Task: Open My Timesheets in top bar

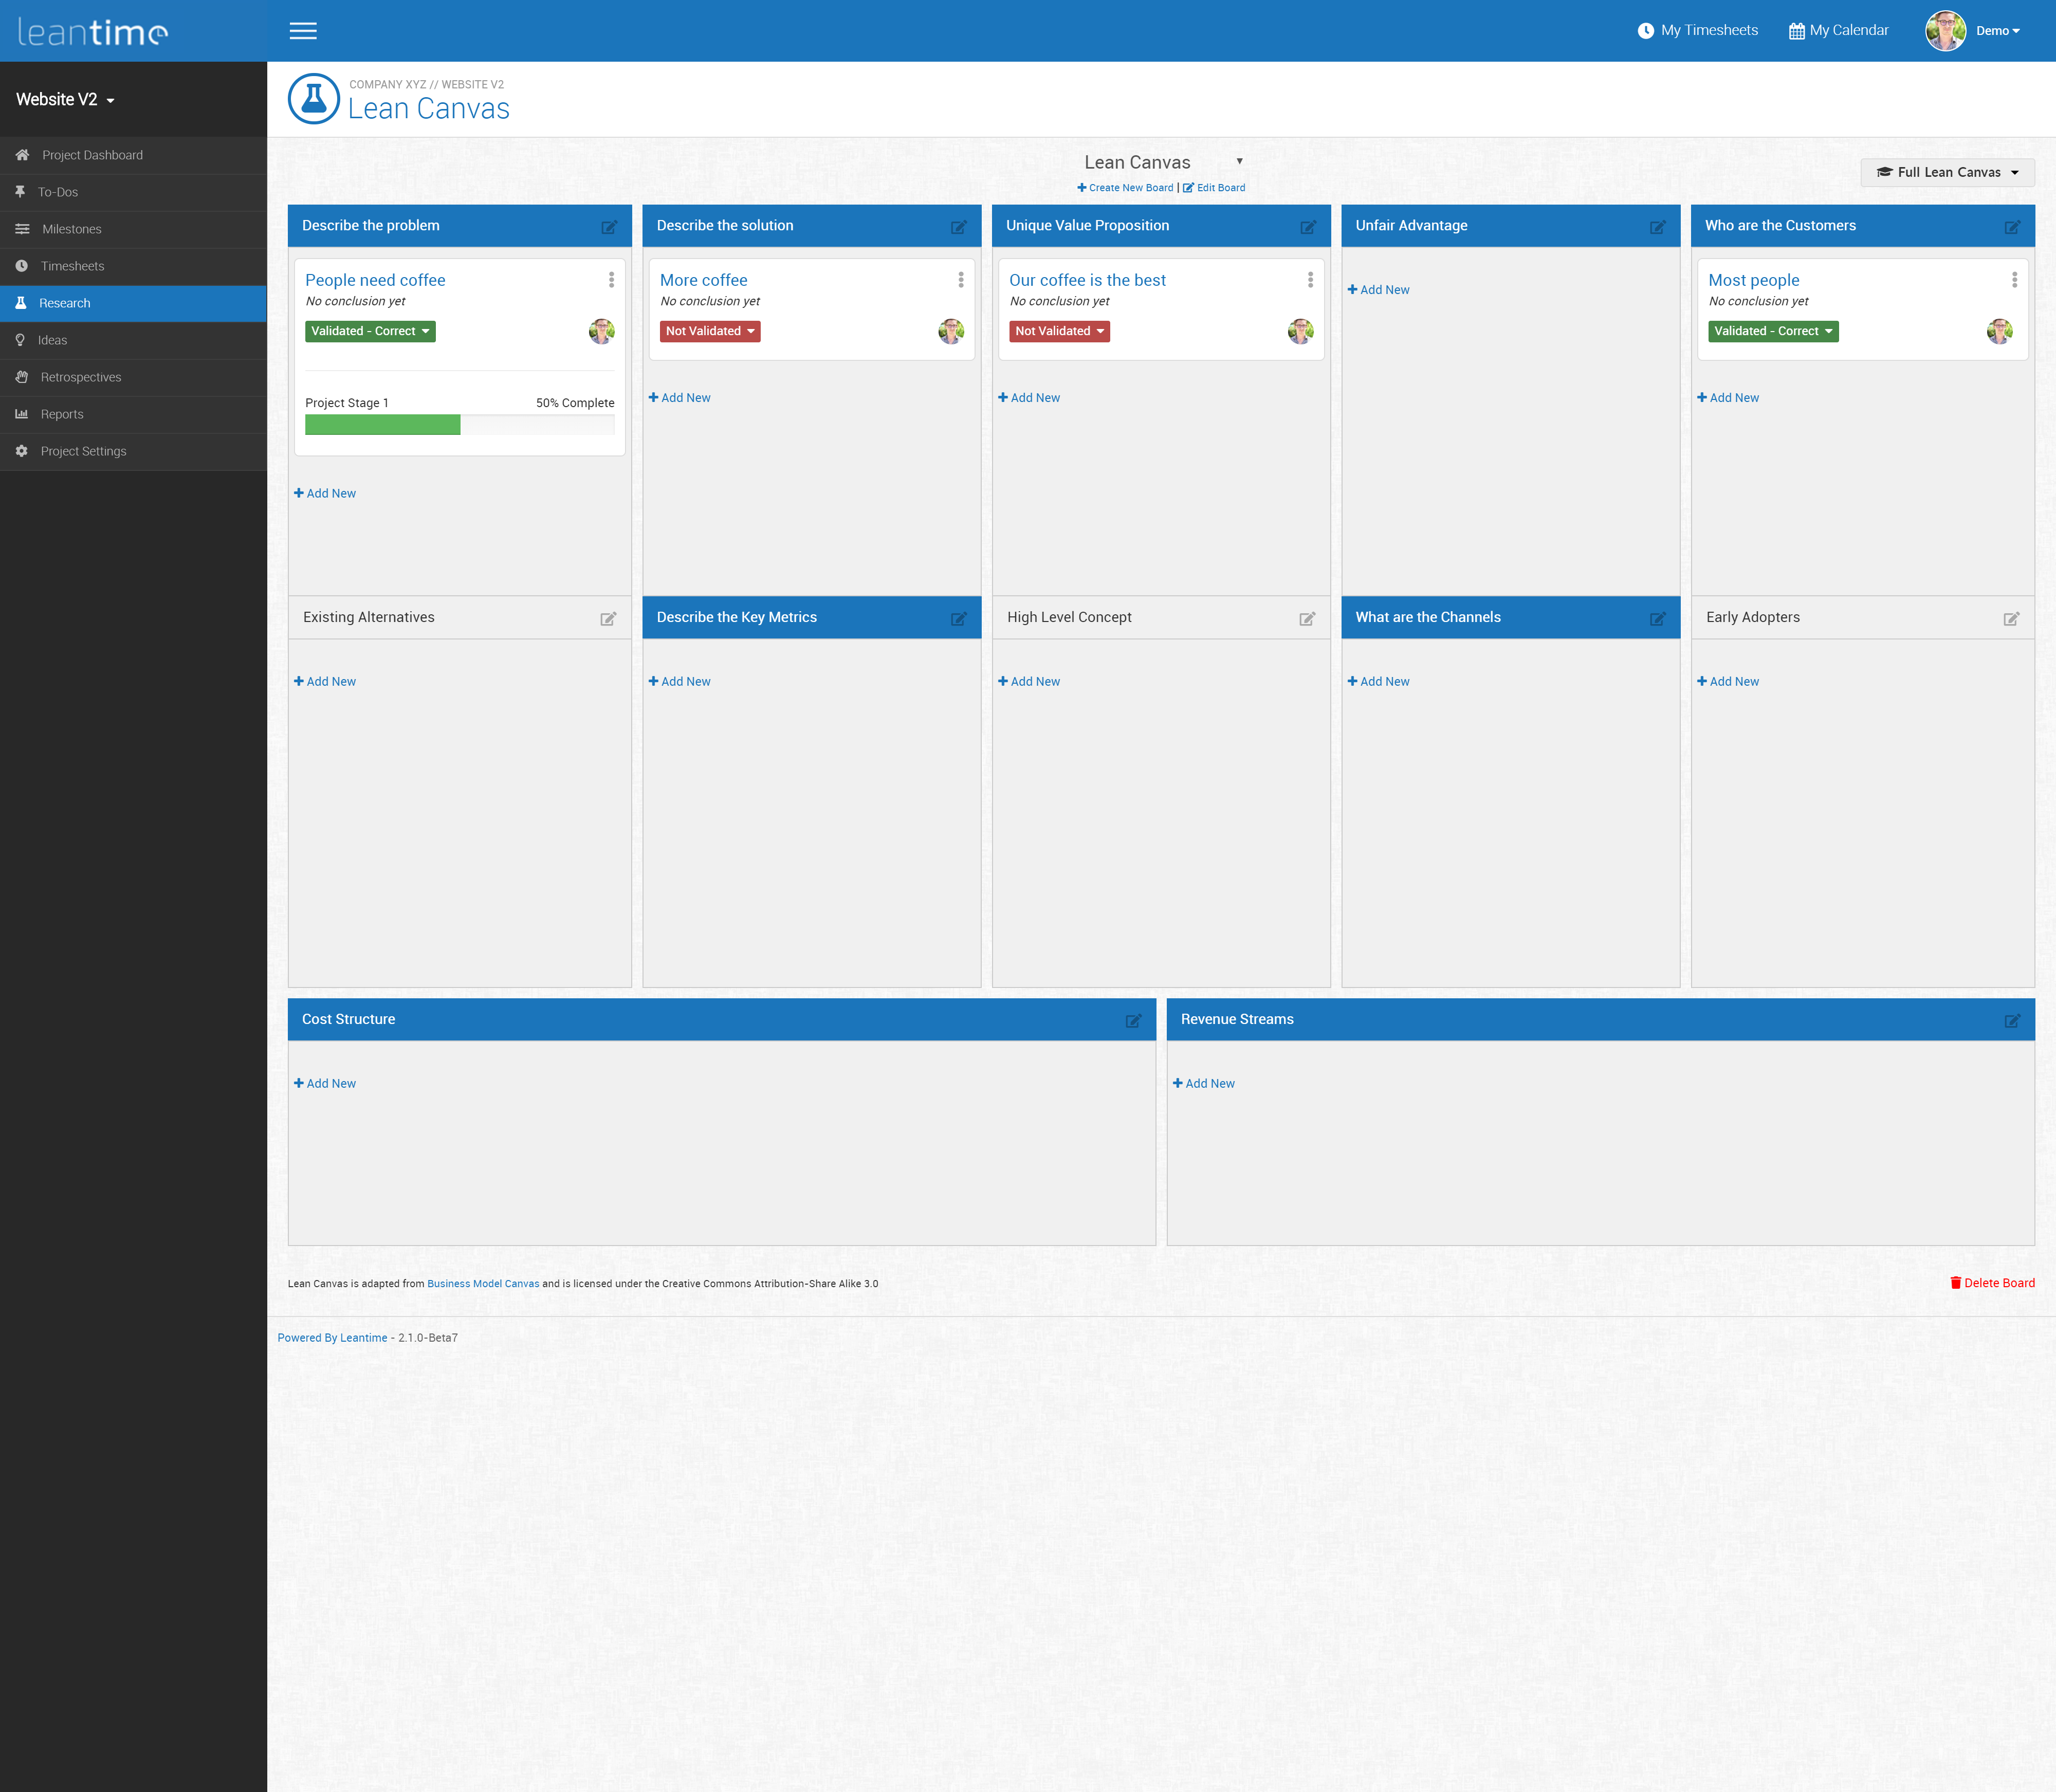Action: coord(1698,31)
